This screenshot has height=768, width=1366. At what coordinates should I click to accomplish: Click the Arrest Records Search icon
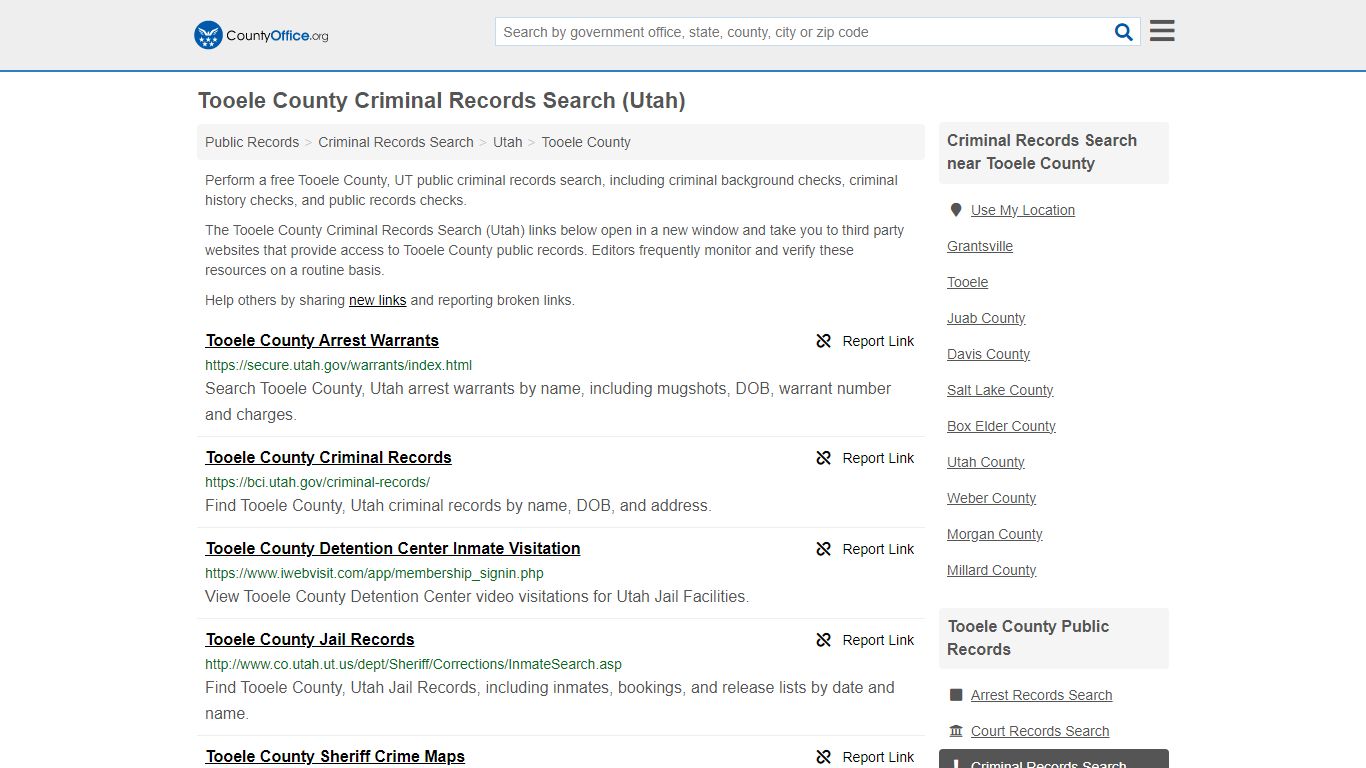point(956,695)
